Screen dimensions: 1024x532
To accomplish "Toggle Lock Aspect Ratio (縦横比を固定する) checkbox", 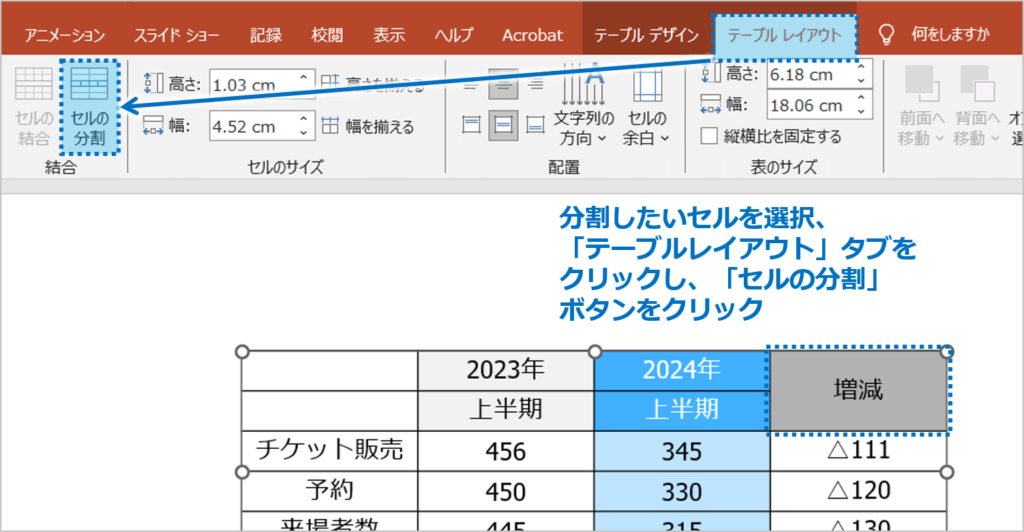I will tap(709, 136).
